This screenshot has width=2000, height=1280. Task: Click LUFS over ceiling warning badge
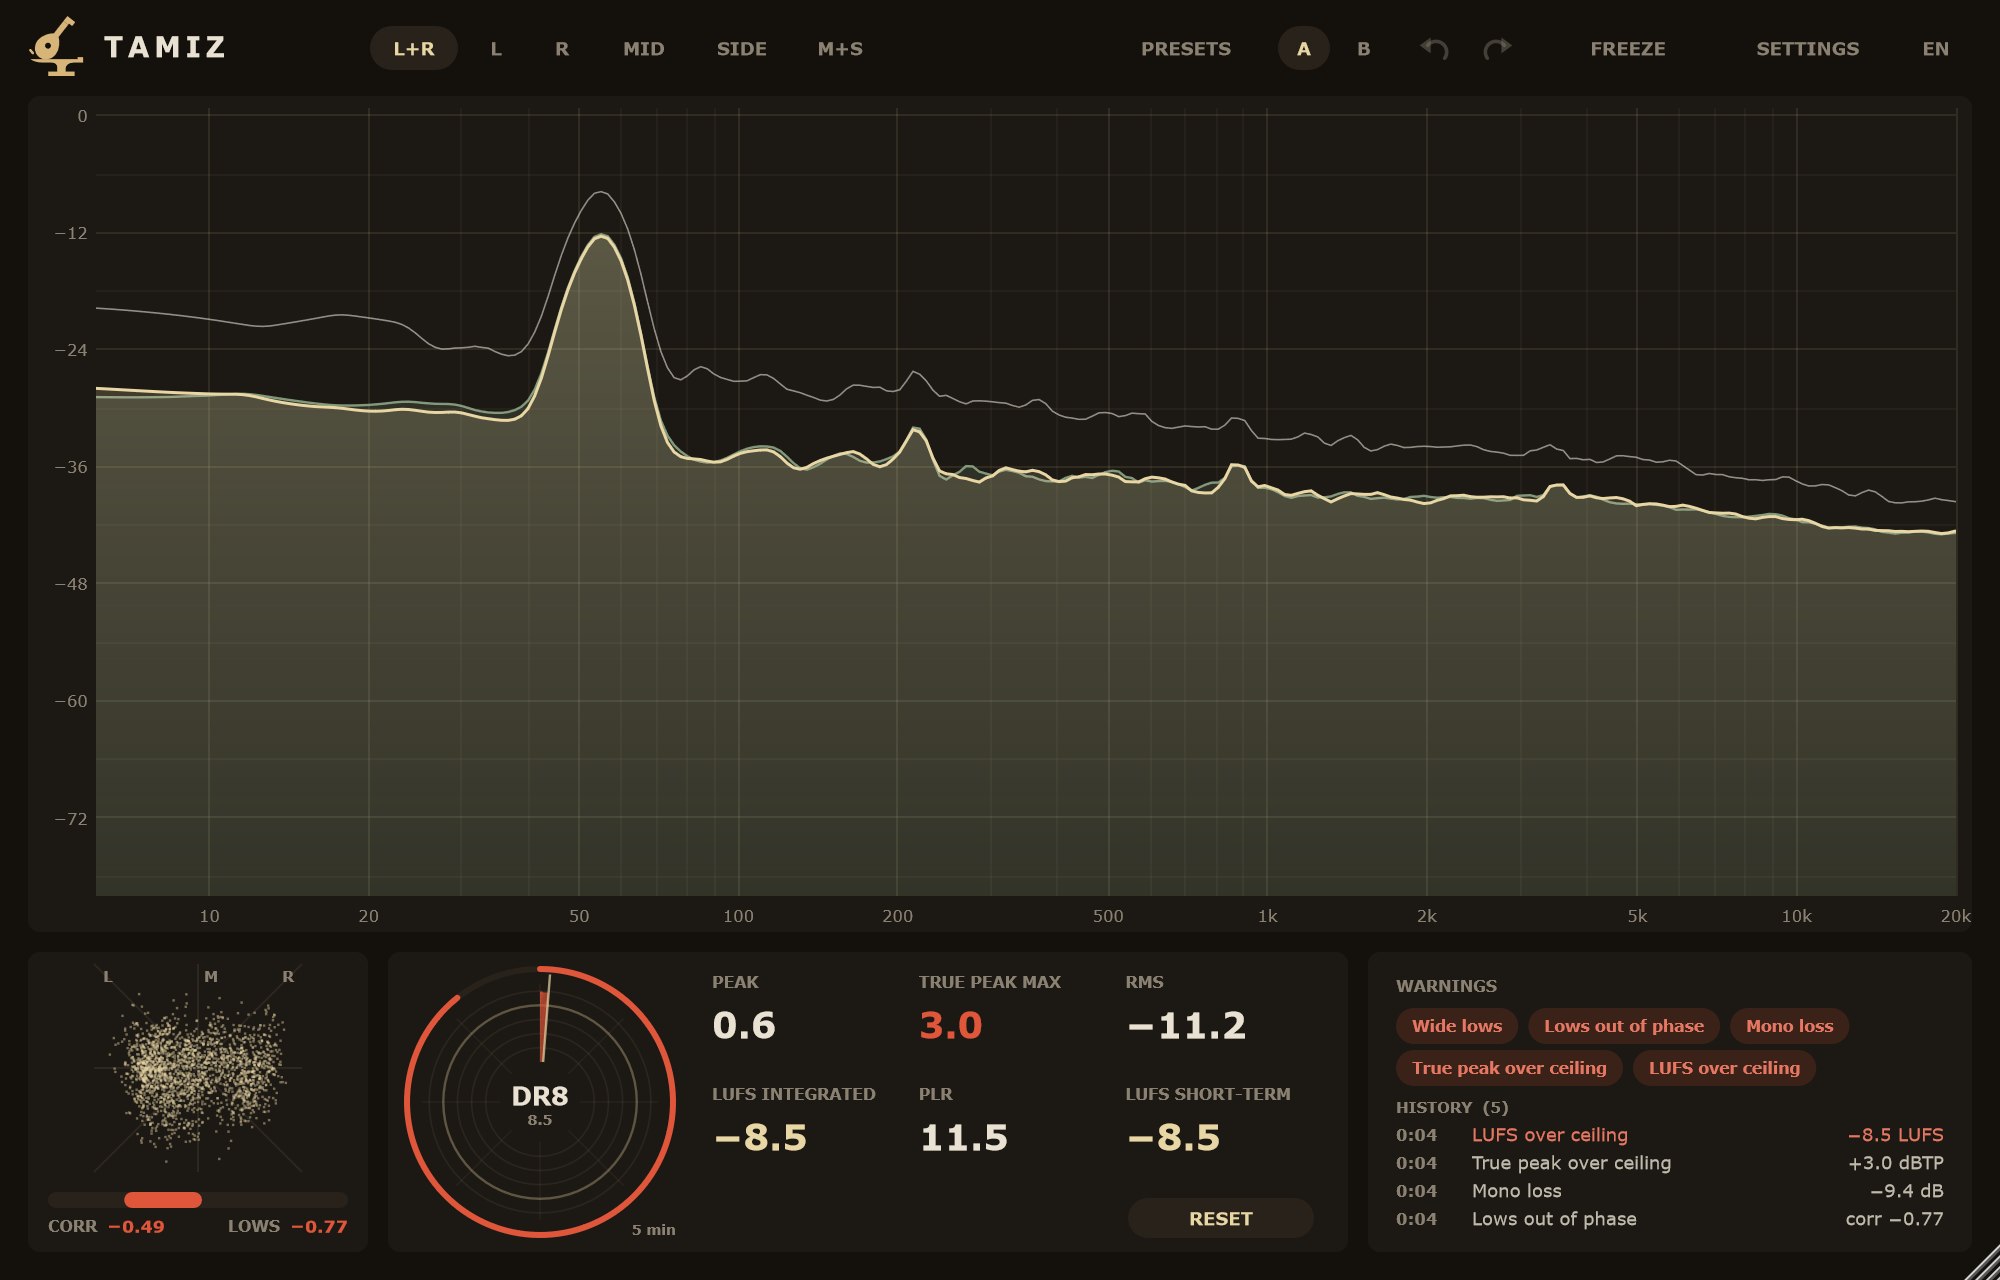click(1724, 1068)
